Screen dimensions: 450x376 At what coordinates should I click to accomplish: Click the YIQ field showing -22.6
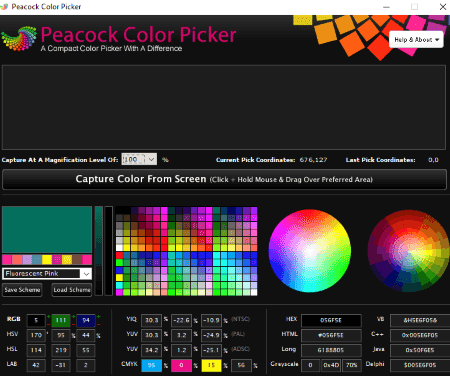(182, 320)
